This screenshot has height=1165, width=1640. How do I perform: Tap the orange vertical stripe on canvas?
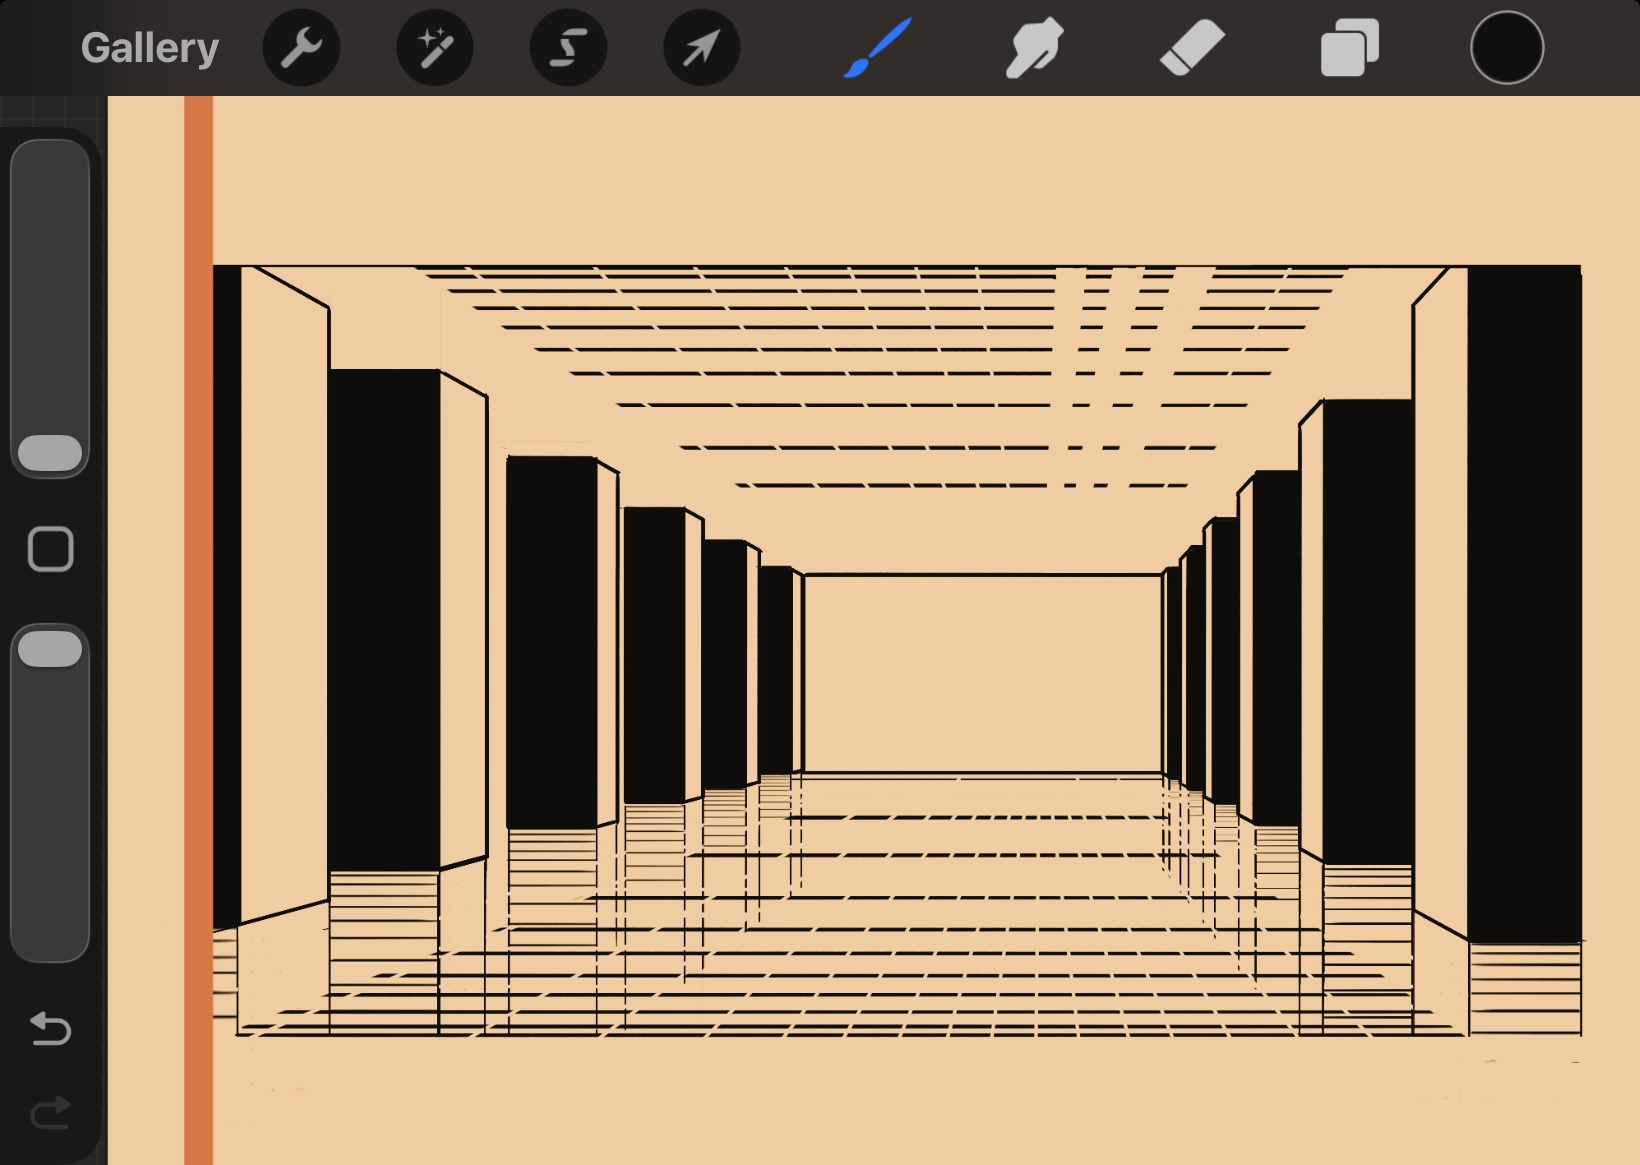198,600
